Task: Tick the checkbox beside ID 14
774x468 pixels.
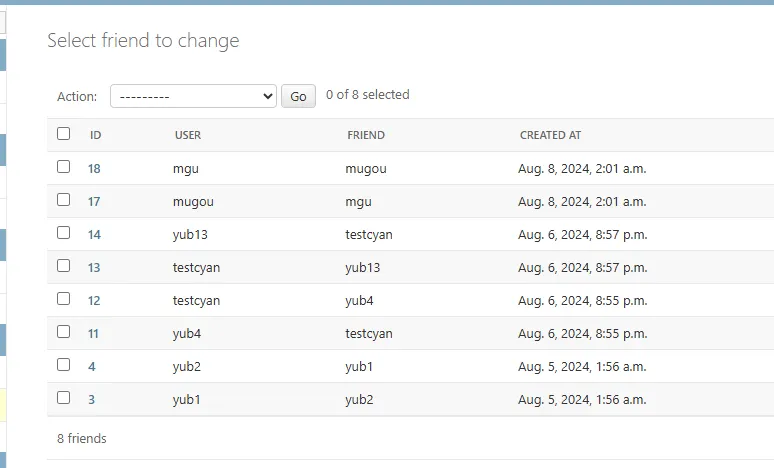Action: click(x=64, y=233)
